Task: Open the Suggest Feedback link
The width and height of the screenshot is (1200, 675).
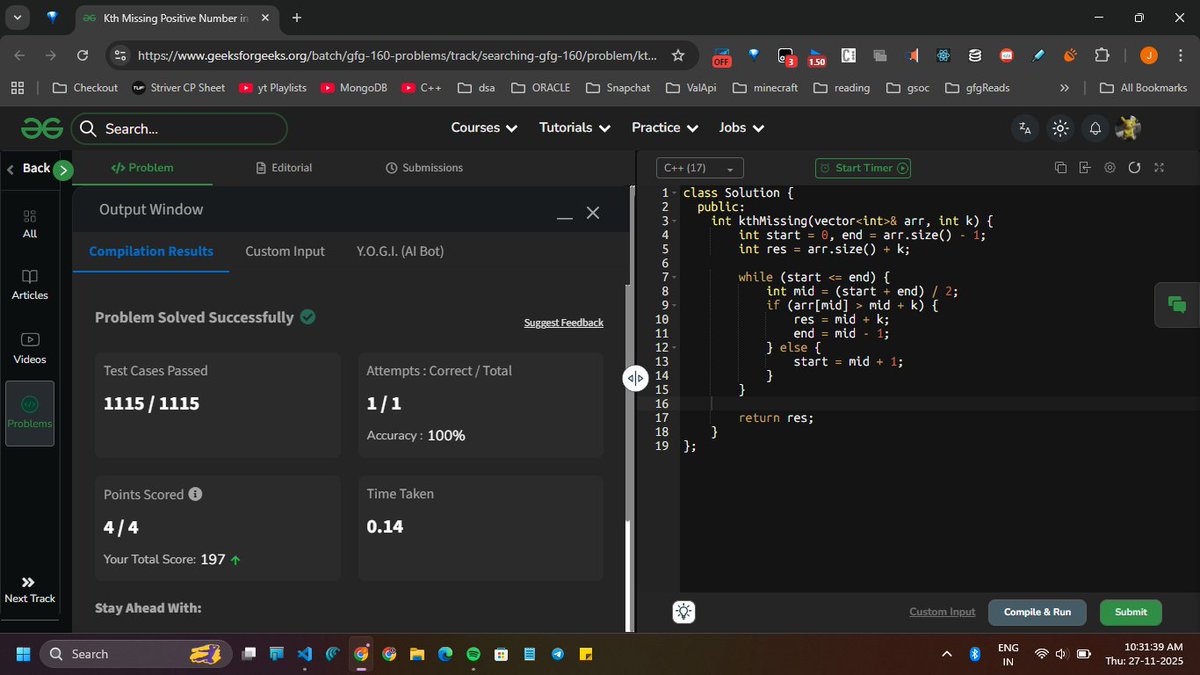Action: pos(563,322)
